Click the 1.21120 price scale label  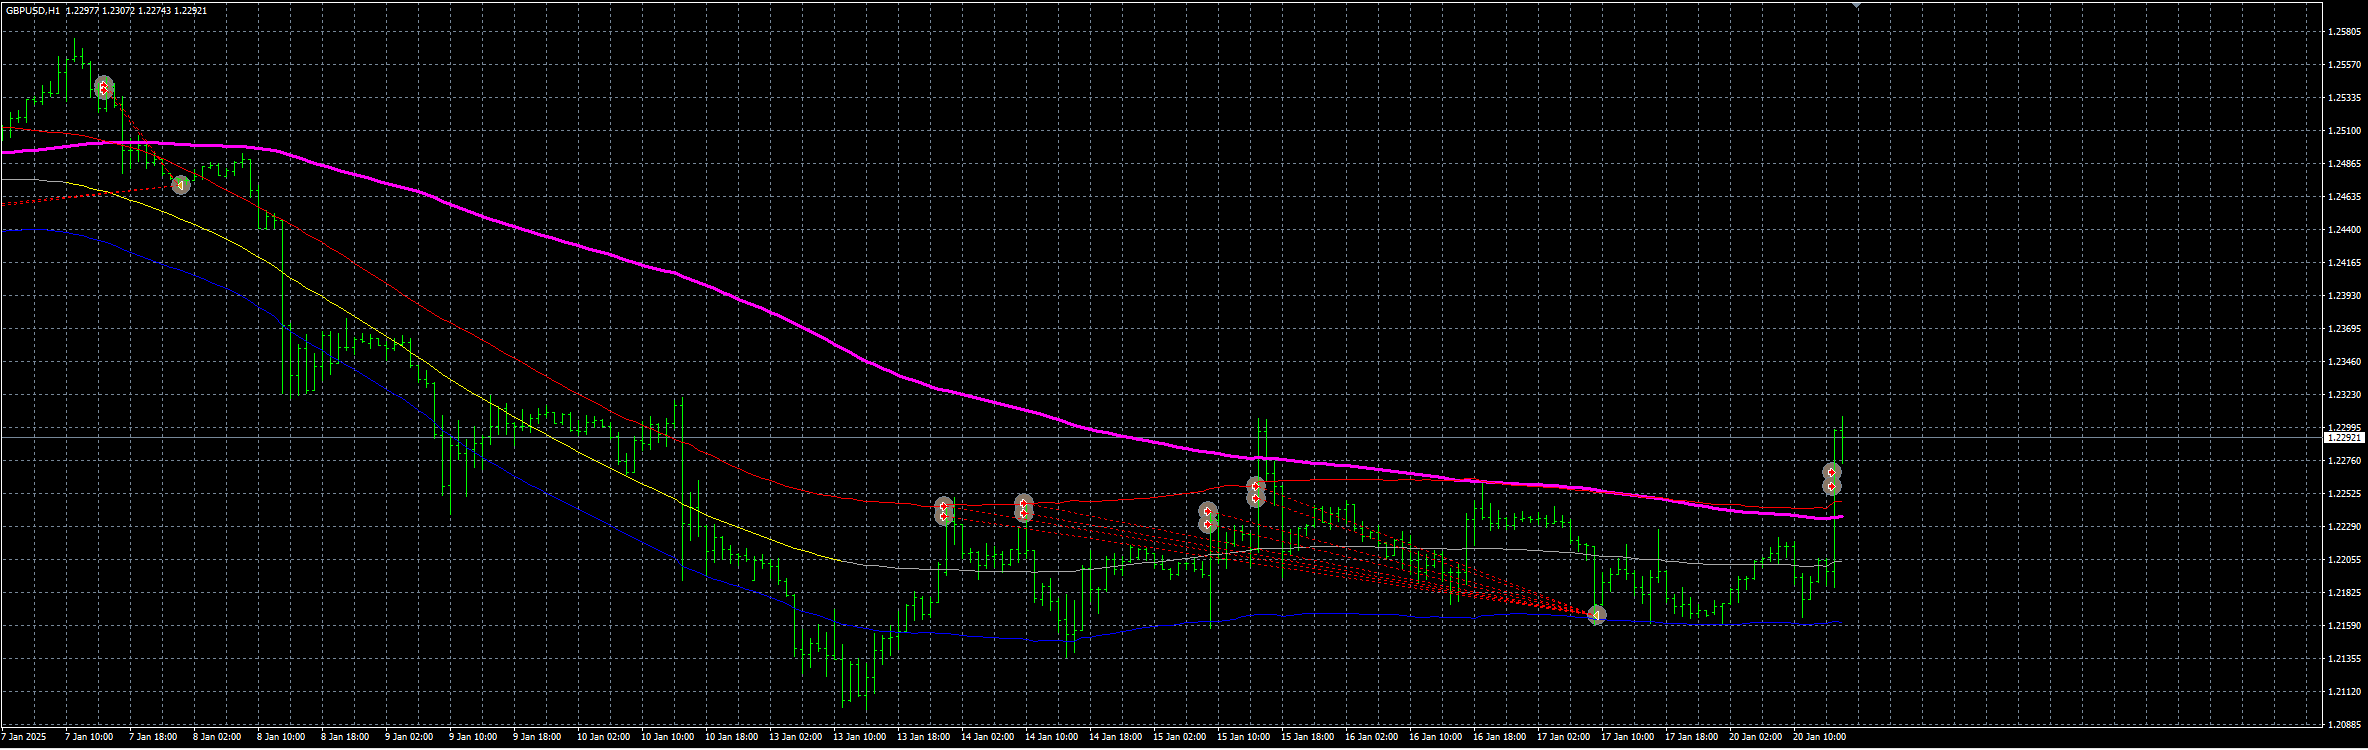click(x=2344, y=692)
